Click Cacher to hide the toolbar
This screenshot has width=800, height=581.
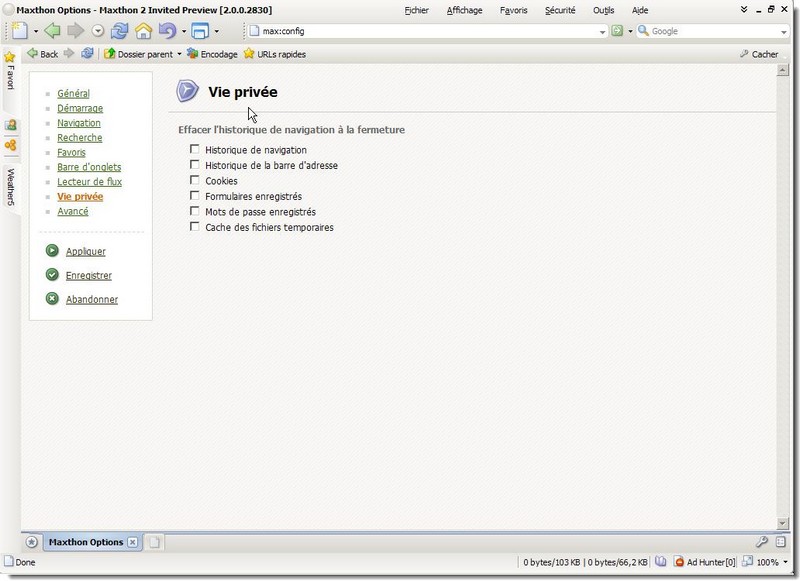pos(759,54)
